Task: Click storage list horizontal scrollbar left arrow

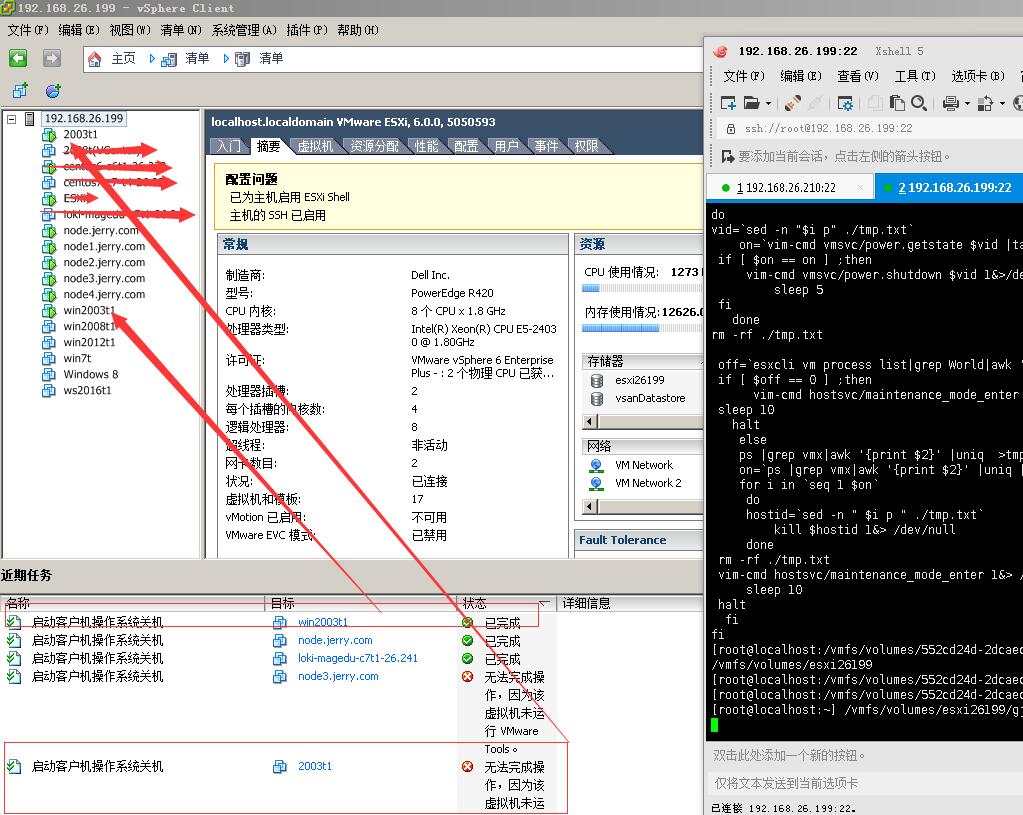Action: coord(590,422)
